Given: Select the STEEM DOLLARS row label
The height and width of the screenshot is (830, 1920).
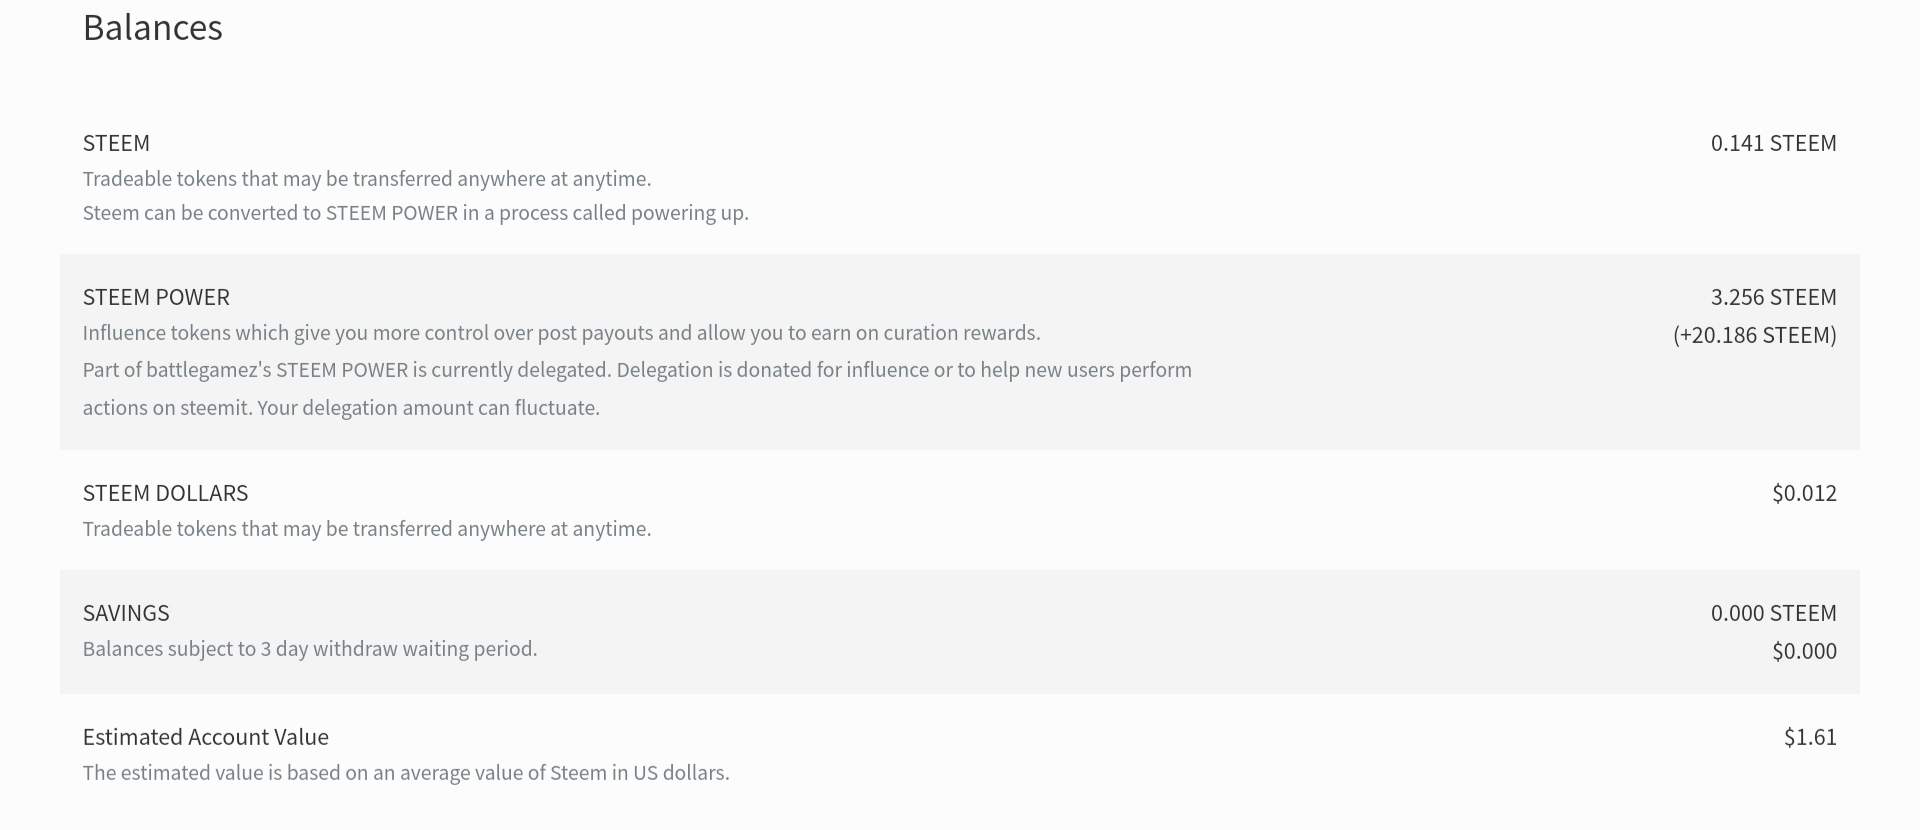Looking at the screenshot, I should 165,493.
